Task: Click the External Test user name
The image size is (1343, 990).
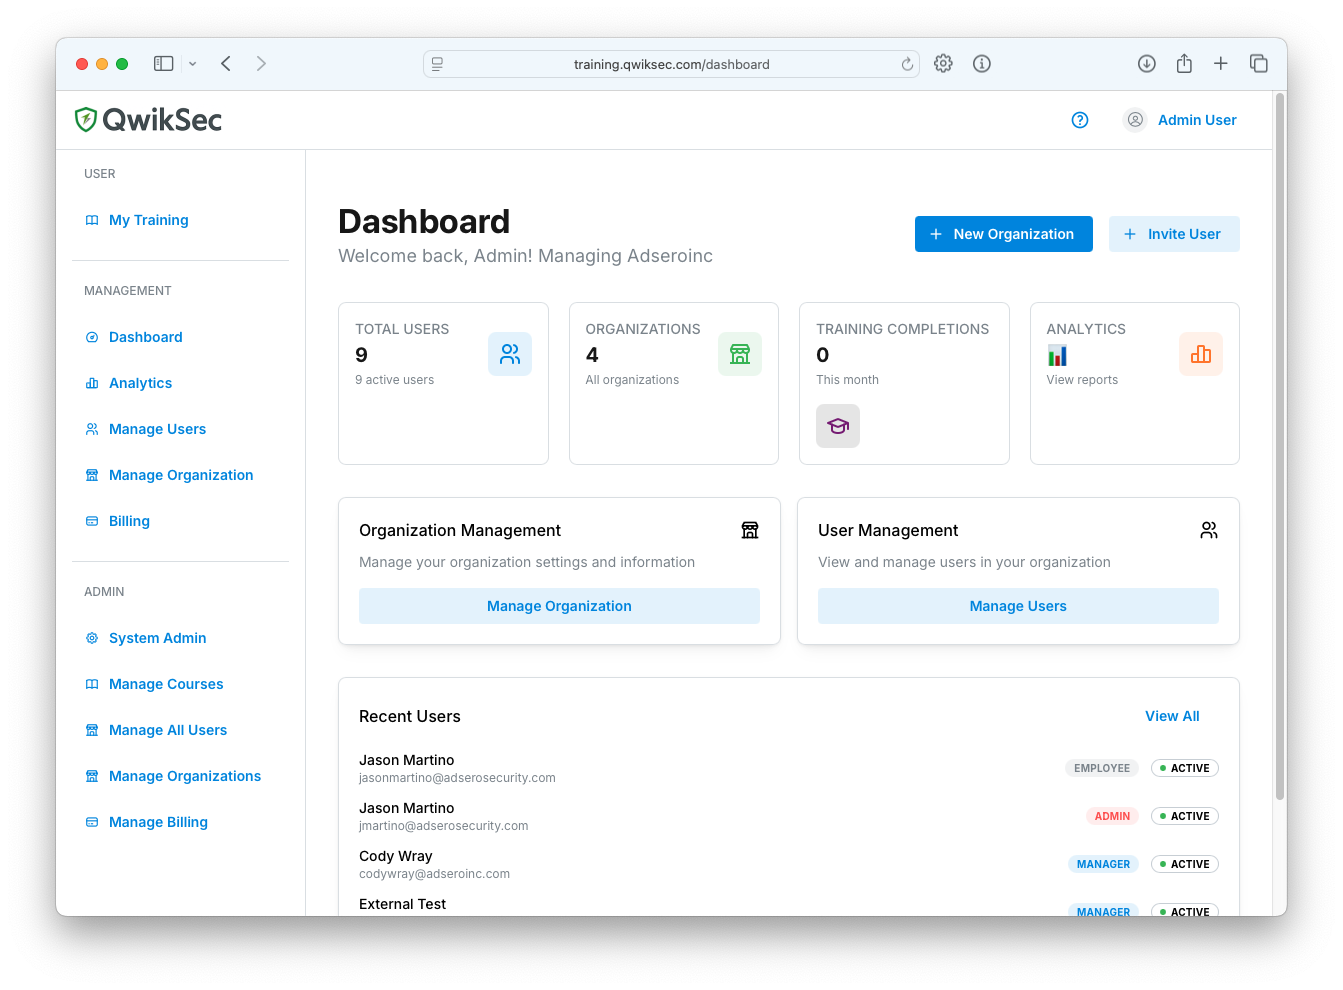Action: (402, 904)
